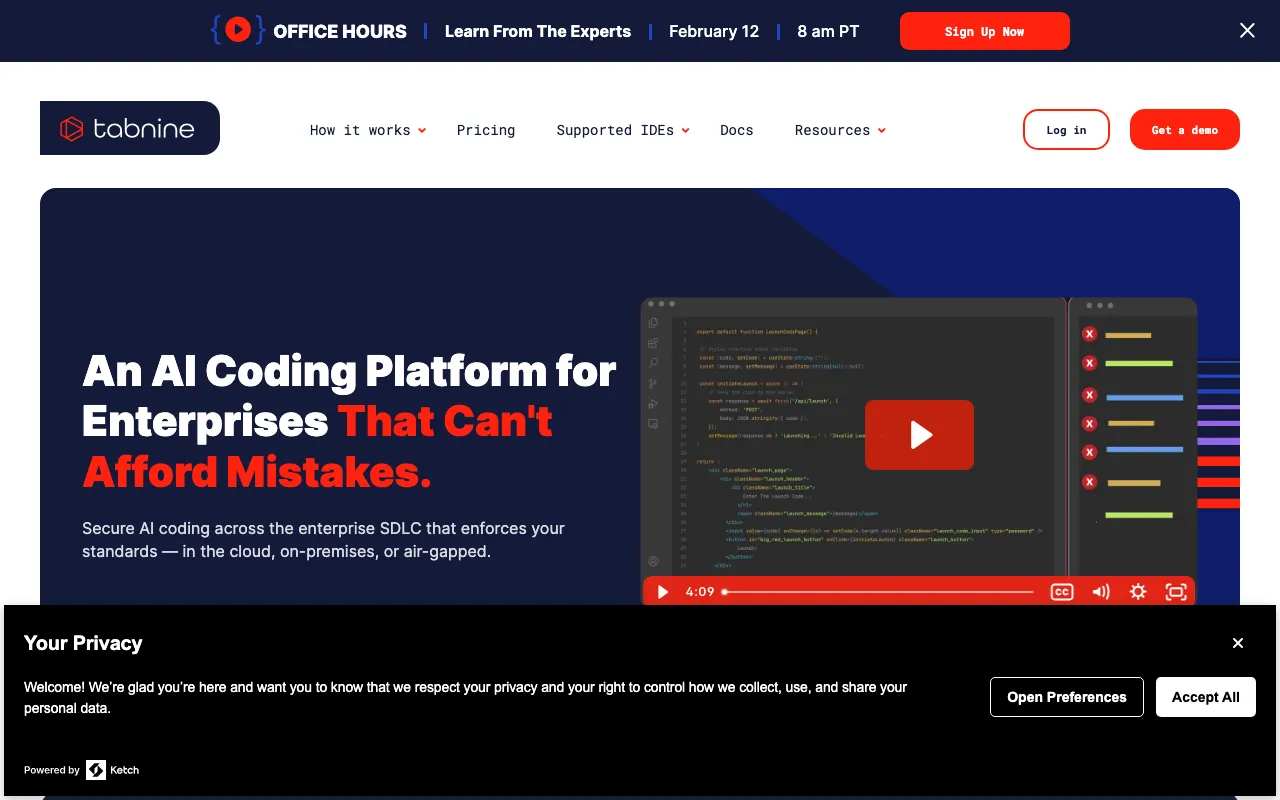
Task: Enter fullscreen with the video fullscreen icon
Action: (x=1176, y=592)
